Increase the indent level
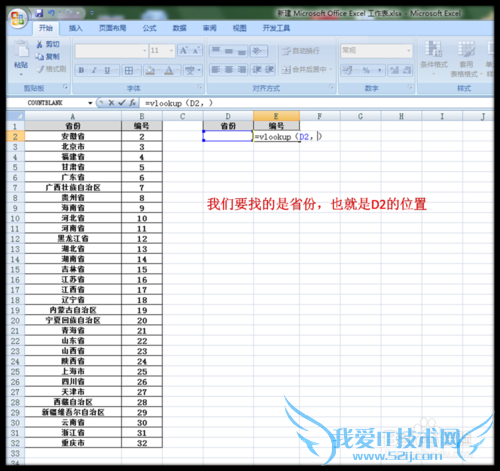500x471 pixels. (x=269, y=69)
